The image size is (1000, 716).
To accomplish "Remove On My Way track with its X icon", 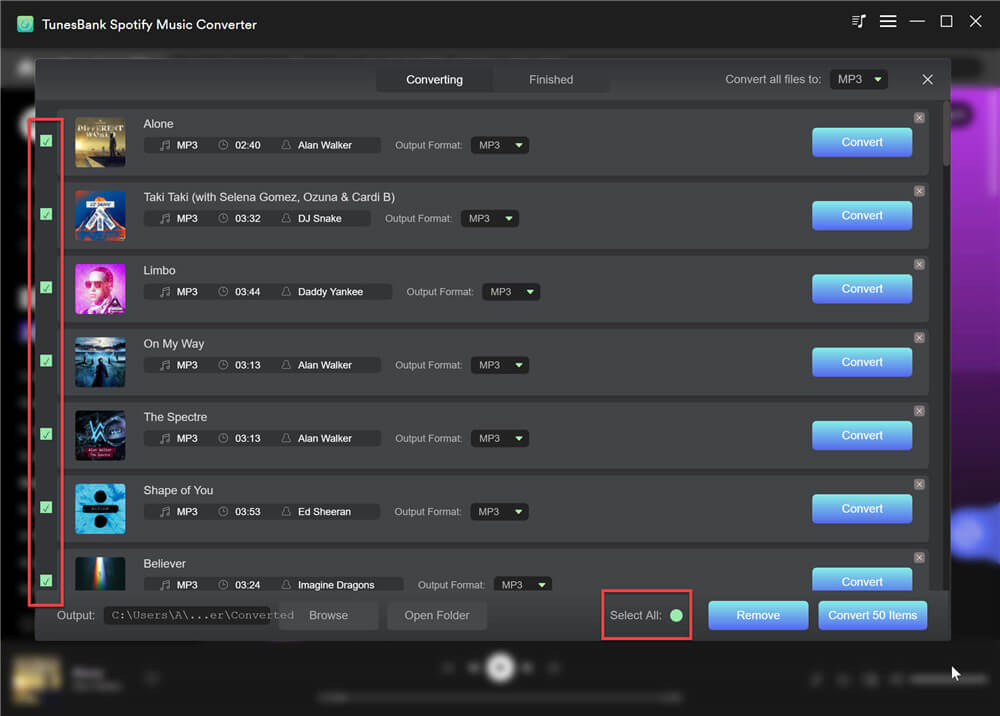I will [919, 338].
